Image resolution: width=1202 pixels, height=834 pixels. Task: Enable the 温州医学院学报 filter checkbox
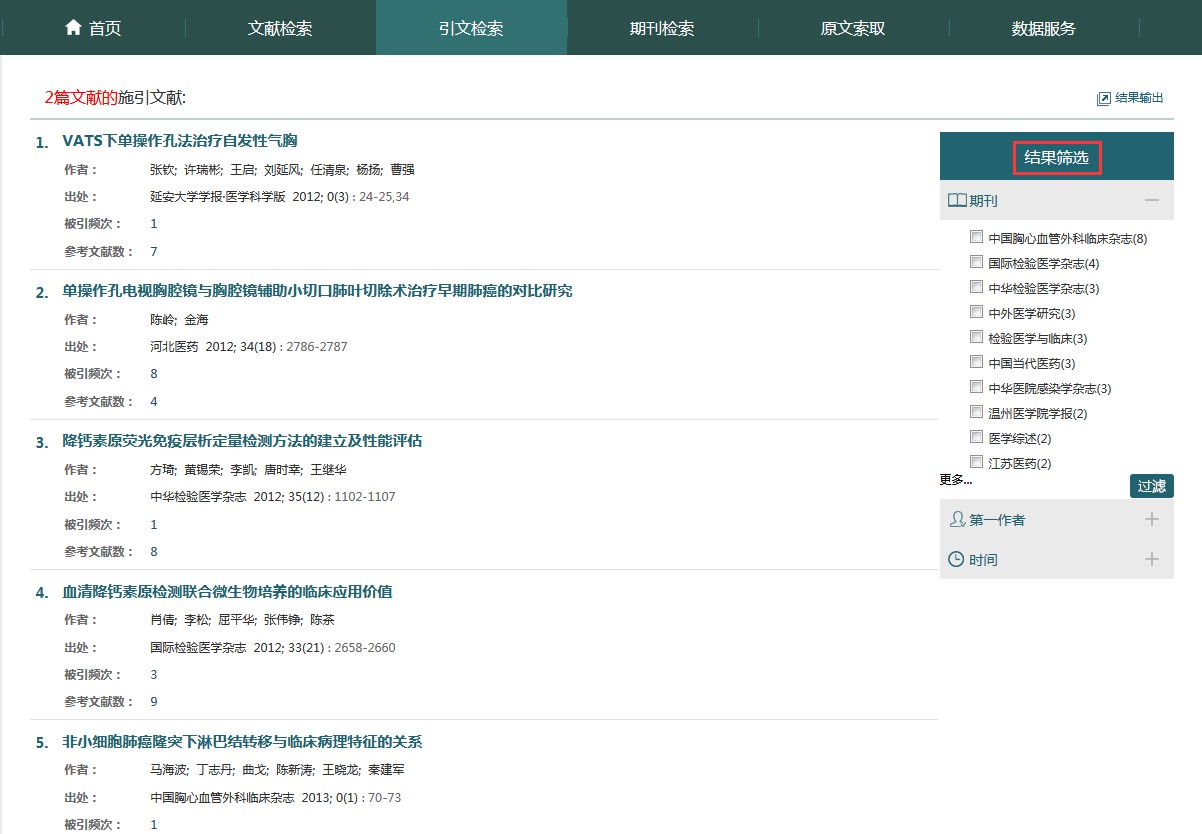coord(976,412)
